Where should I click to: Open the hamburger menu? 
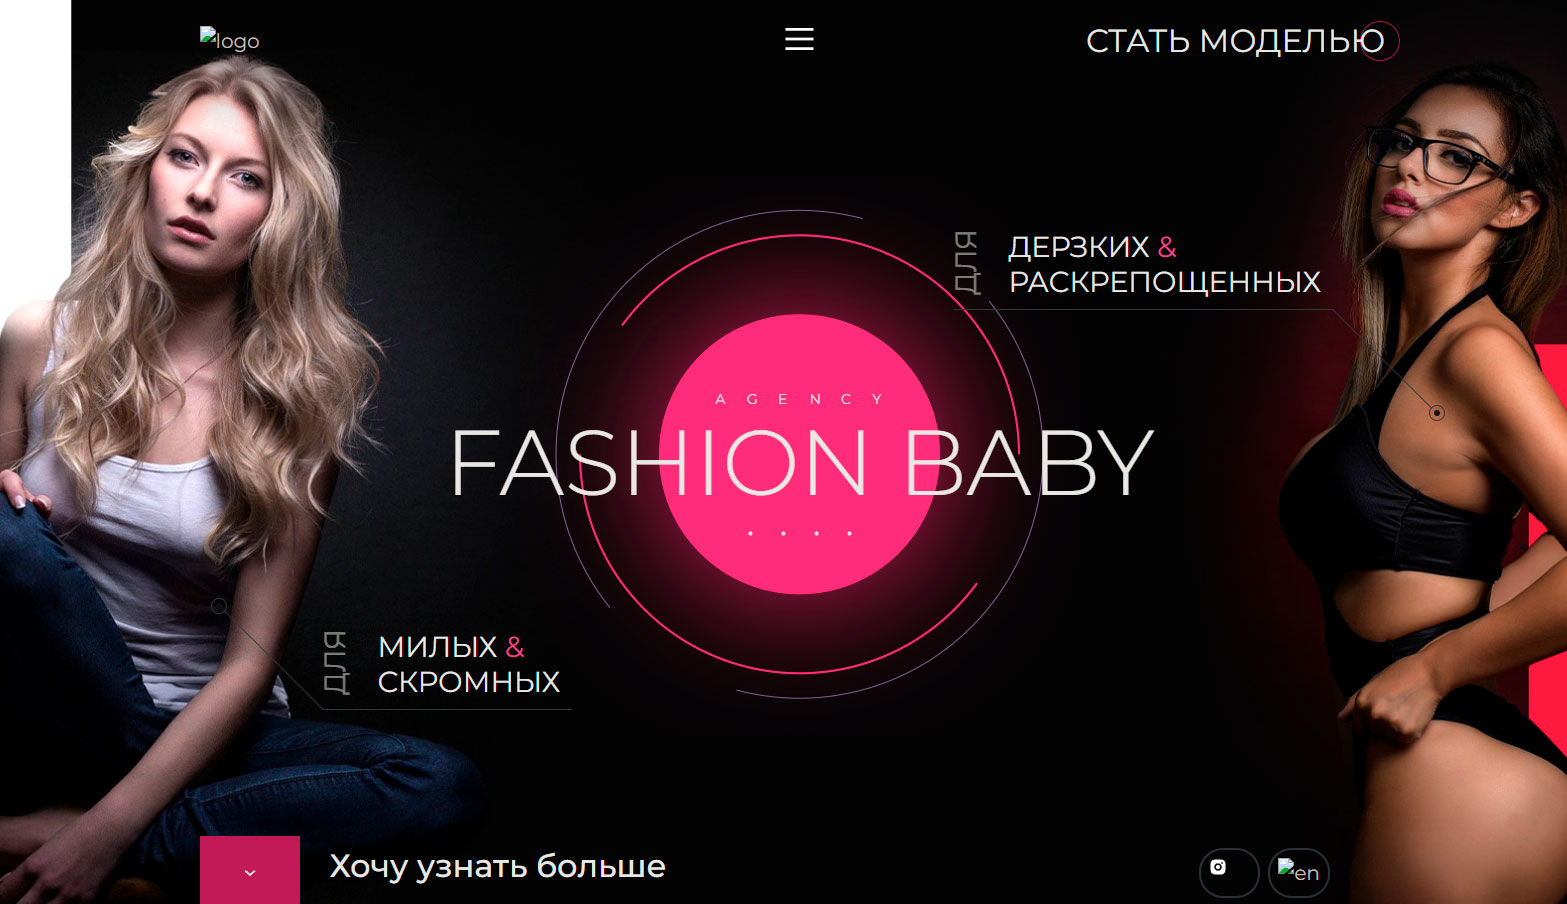click(x=799, y=39)
